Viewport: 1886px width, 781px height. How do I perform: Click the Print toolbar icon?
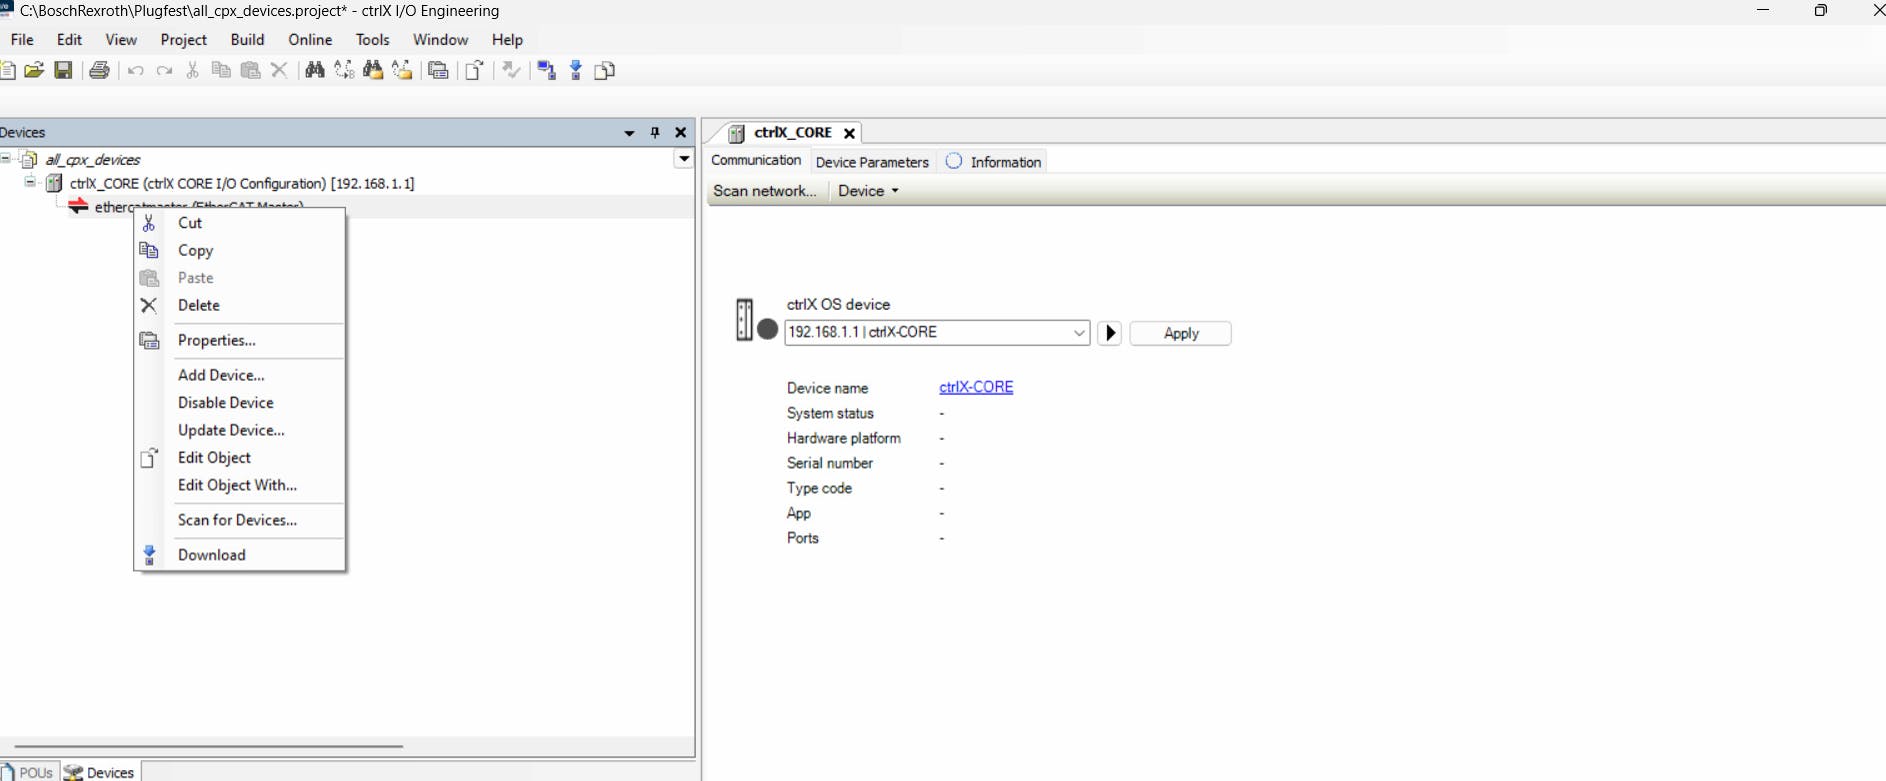[x=99, y=70]
